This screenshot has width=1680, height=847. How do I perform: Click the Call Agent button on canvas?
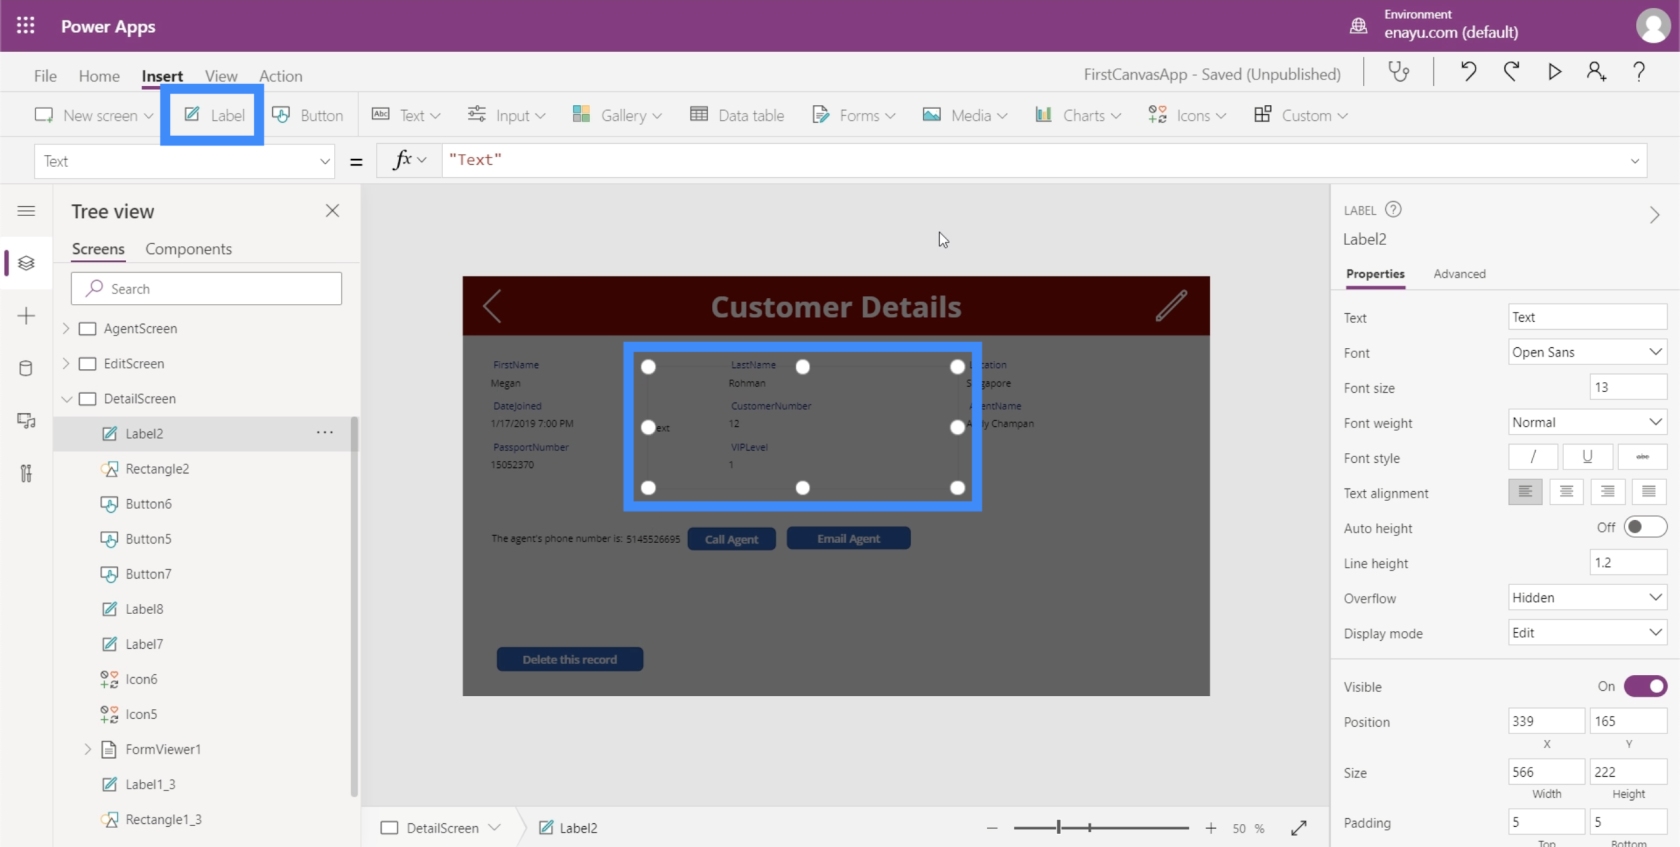click(x=731, y=539)
